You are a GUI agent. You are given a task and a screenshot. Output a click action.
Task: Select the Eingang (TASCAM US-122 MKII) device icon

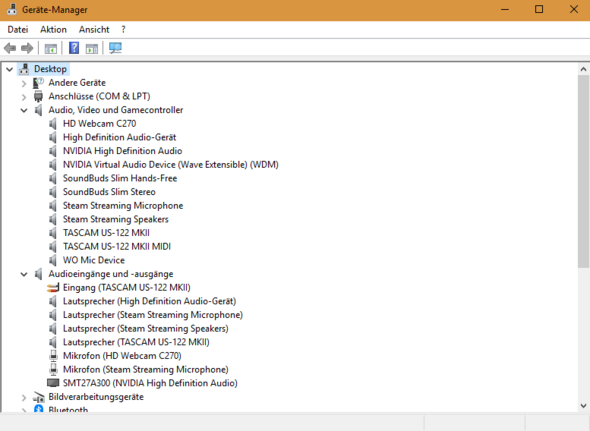tap(53, 288)
